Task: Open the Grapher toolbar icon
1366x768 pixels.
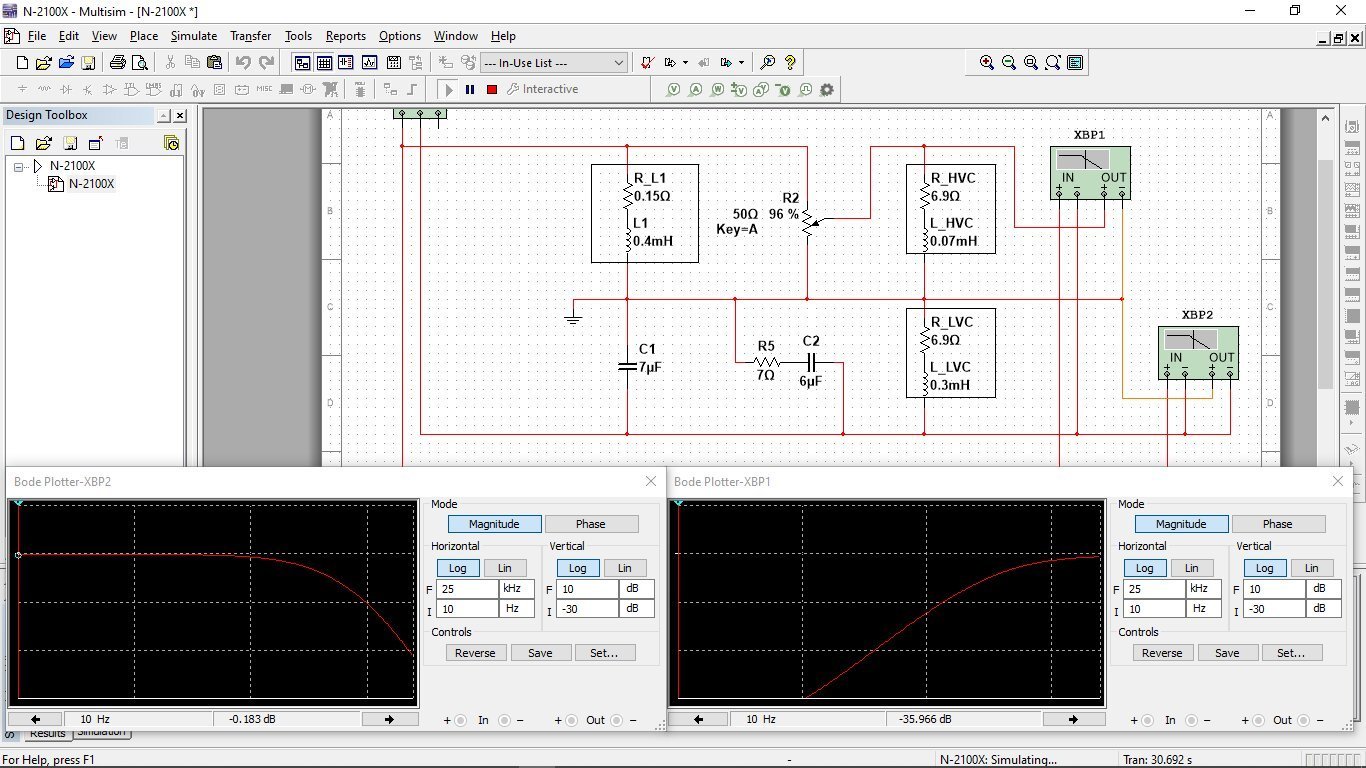Action: [x=369, y=63]
